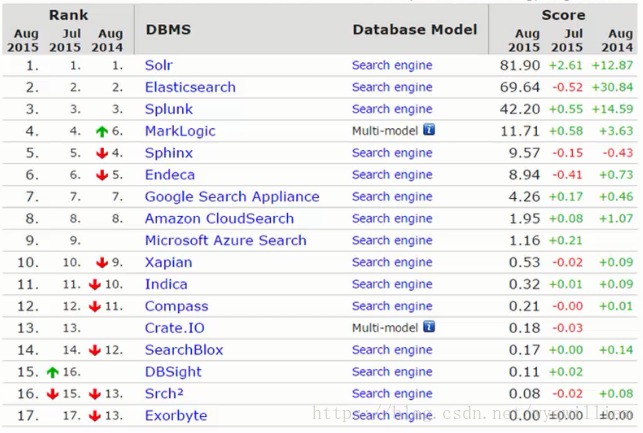Open the Endeca link
The width and height of the screenshot is (643, 433).
170,175
